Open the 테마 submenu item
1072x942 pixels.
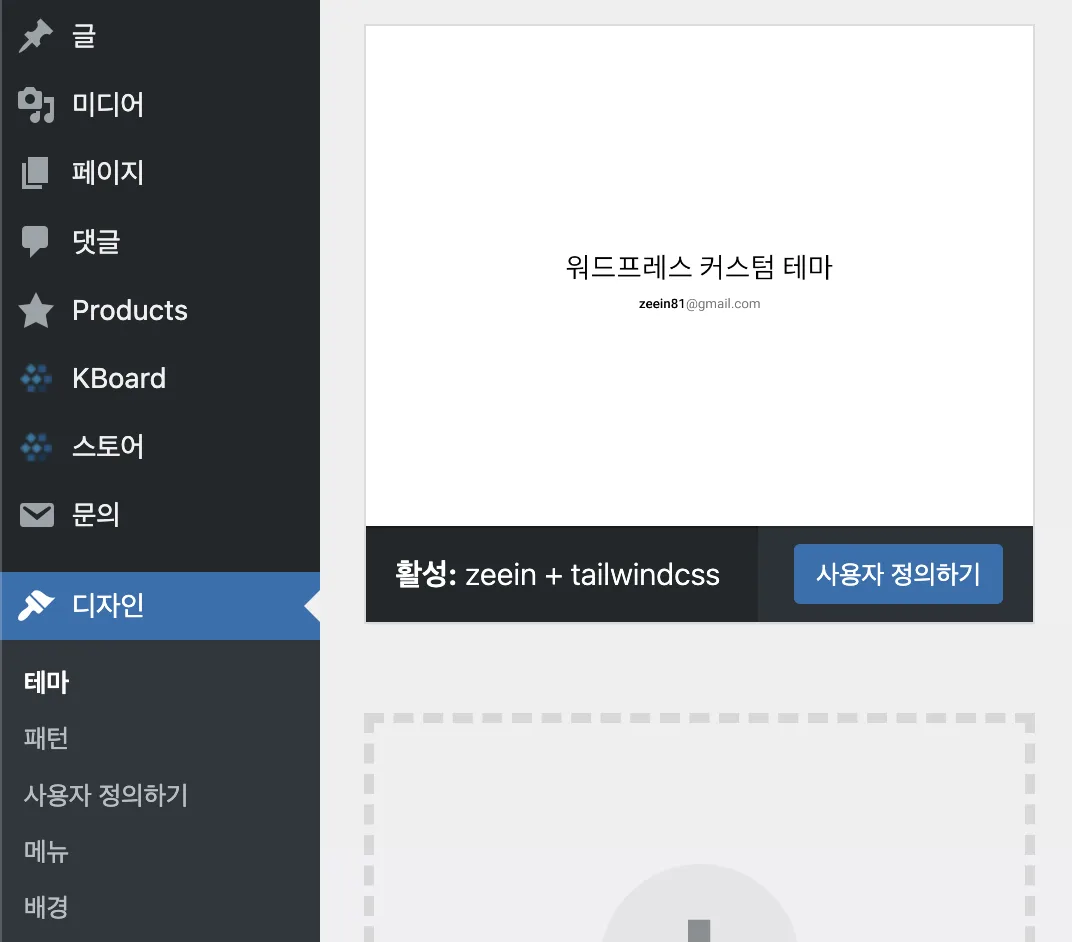[x=46, y=682]
